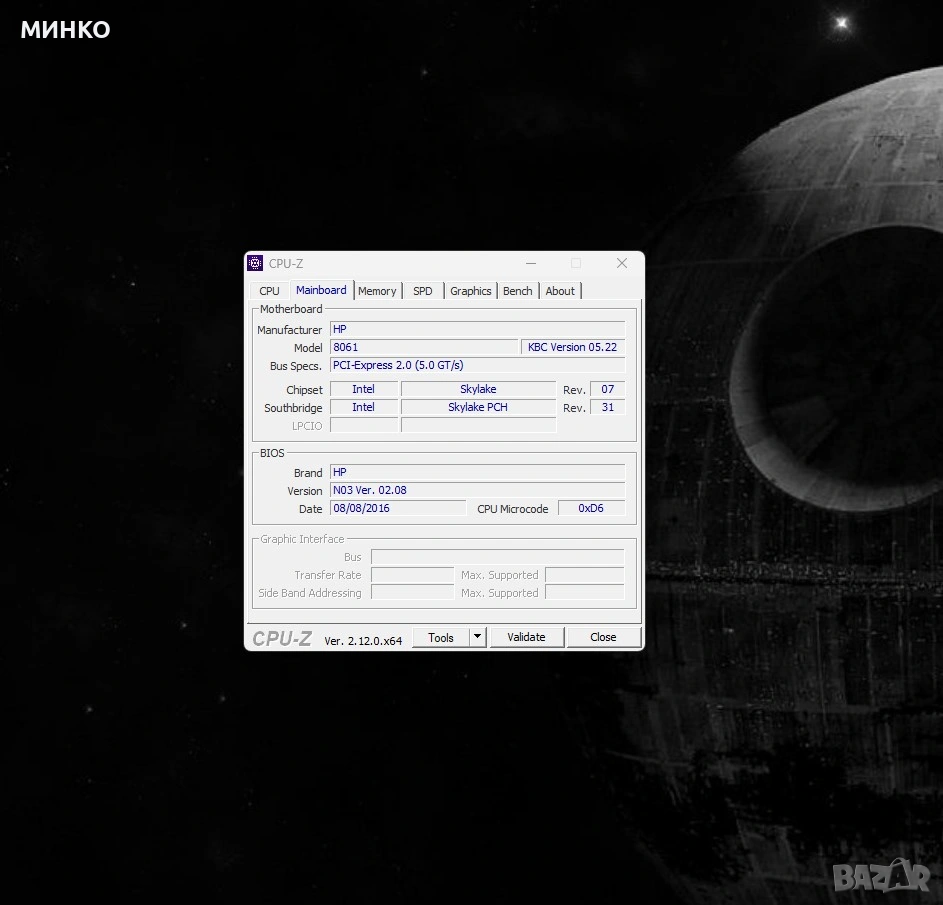Image resolution: width=943 pixels, height=905 pixels.
Task: Select the Mainboard tab
Action: [321, 290]
